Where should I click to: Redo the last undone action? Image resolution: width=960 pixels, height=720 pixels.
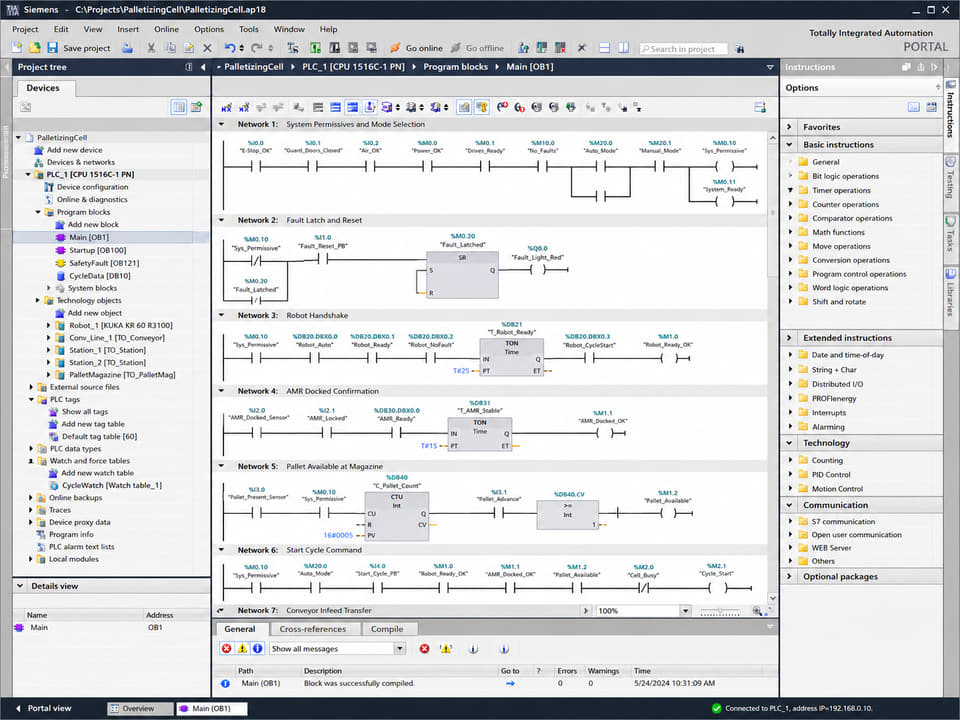(x=257, y=48)
